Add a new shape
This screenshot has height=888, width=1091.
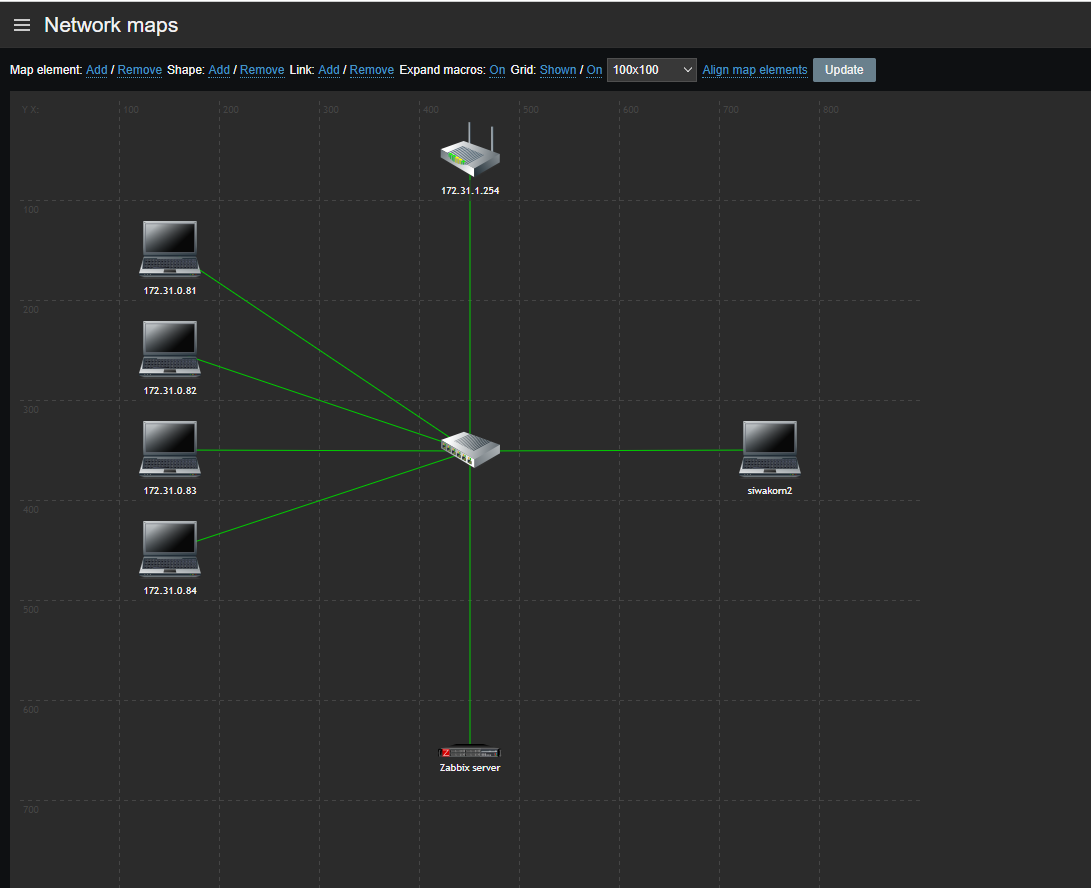tap(219, 70)
